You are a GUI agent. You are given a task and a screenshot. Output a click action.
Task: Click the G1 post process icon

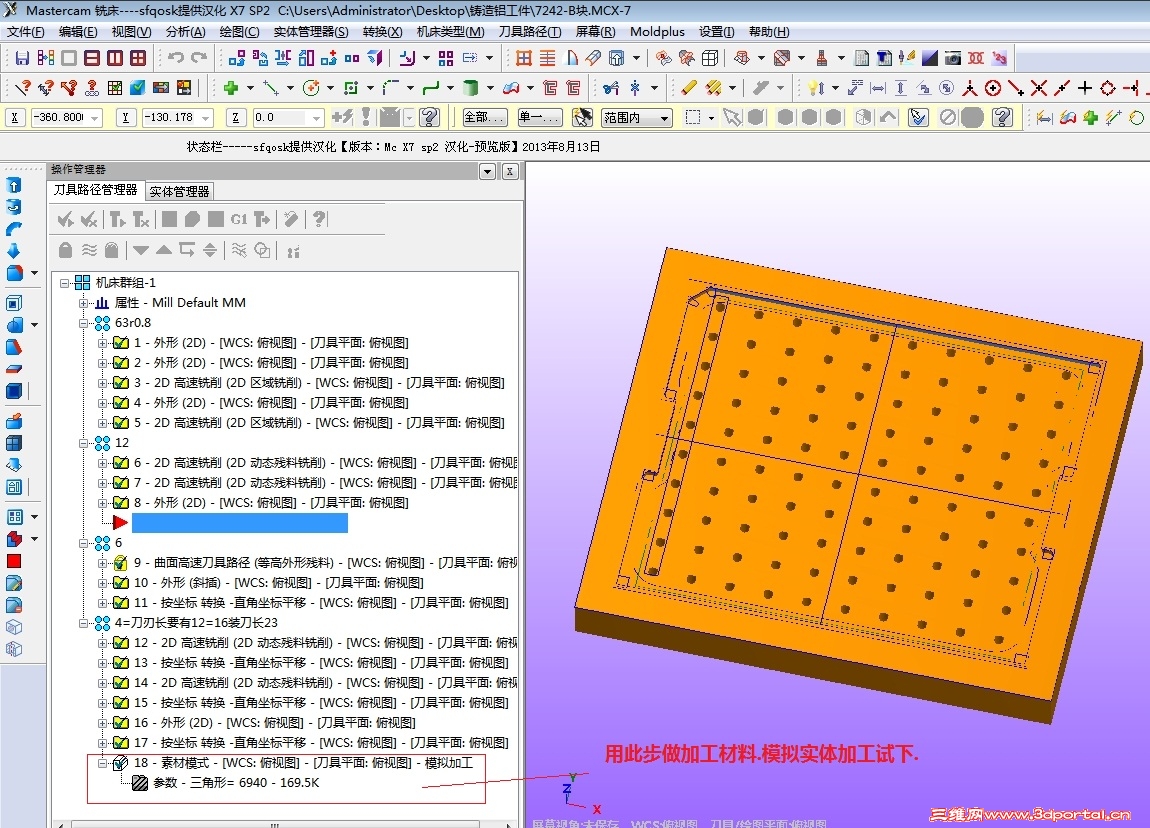(239, 219)
